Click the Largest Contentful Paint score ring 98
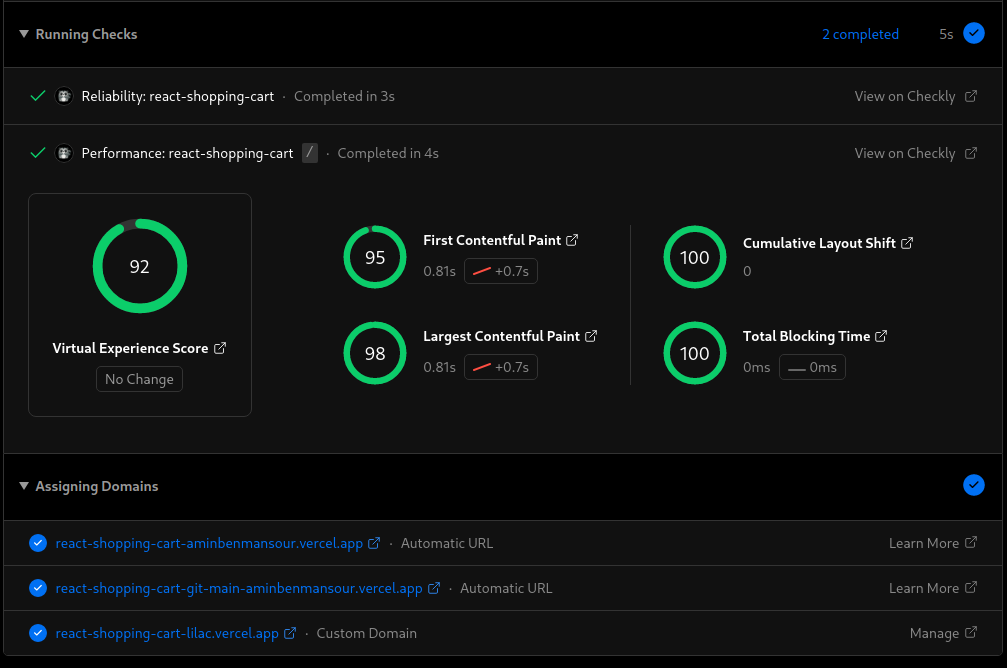1007x668 pixels. pos(375,353)
